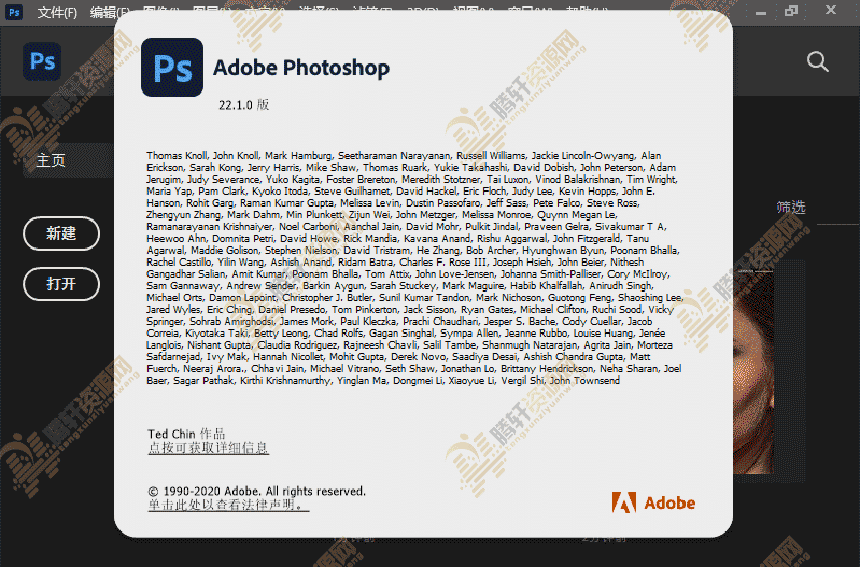The image size is (860, 567).
Task: Open the 选择(S) menu
Action: click(x=318, y=12)
